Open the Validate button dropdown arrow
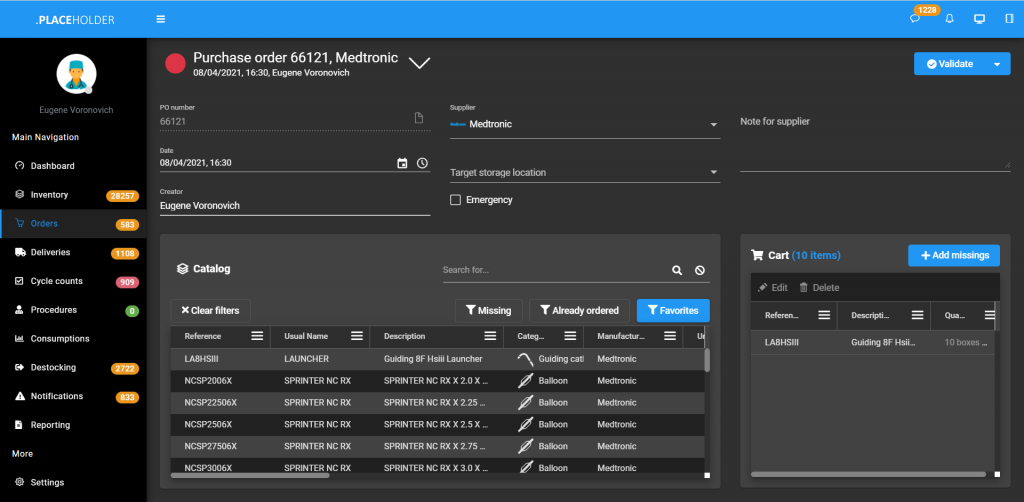1024x502 pixels. coord(996,64)
